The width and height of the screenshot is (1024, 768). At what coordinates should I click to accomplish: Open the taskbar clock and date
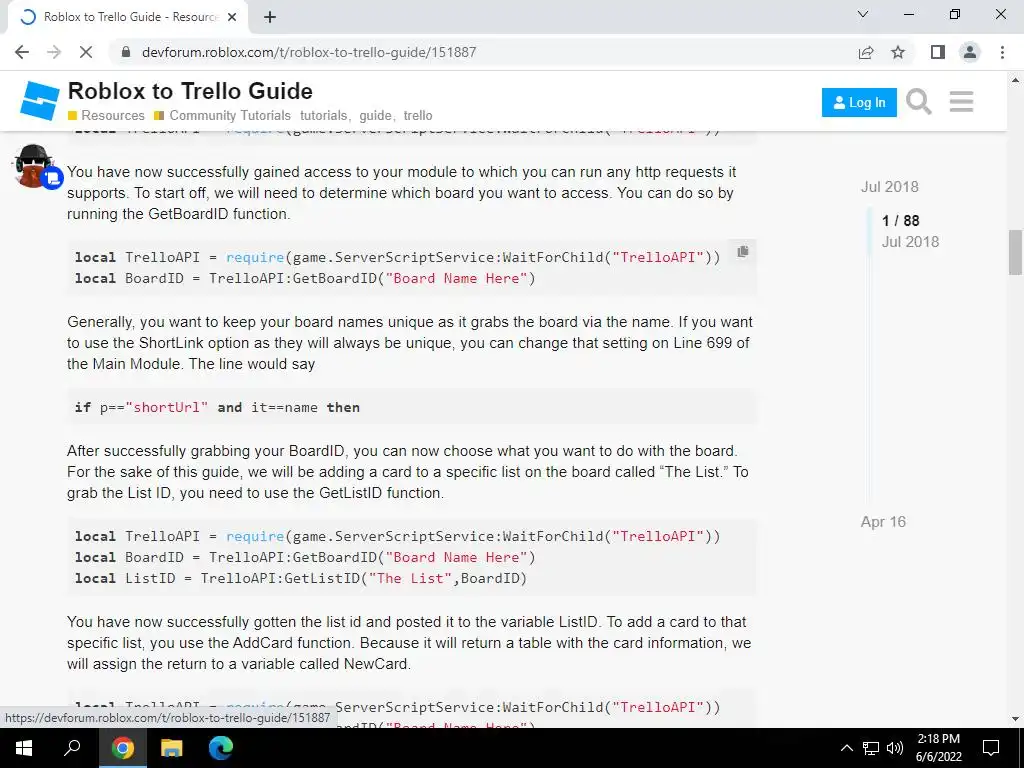(x=938, y=748)
